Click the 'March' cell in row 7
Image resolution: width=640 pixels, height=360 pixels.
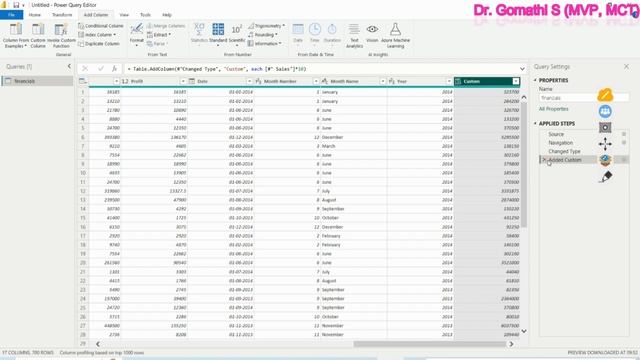pyautogui.click(x=353, y=146)
